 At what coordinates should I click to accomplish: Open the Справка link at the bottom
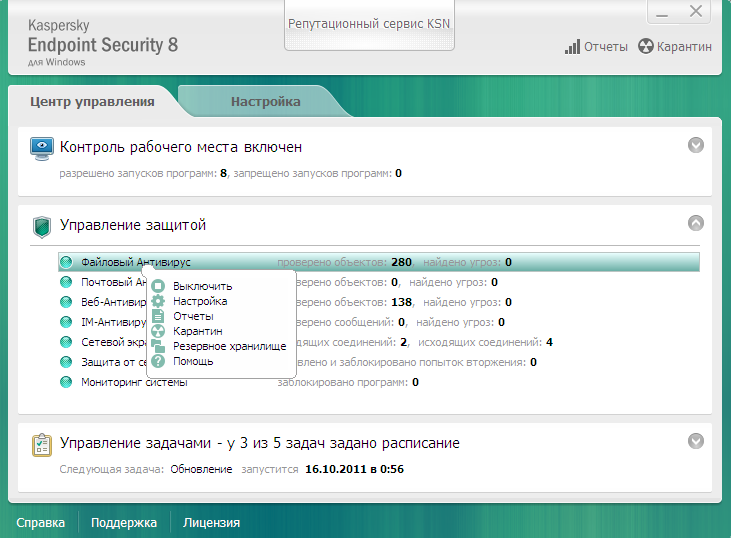pyautogui.click(x=41, y=523)
